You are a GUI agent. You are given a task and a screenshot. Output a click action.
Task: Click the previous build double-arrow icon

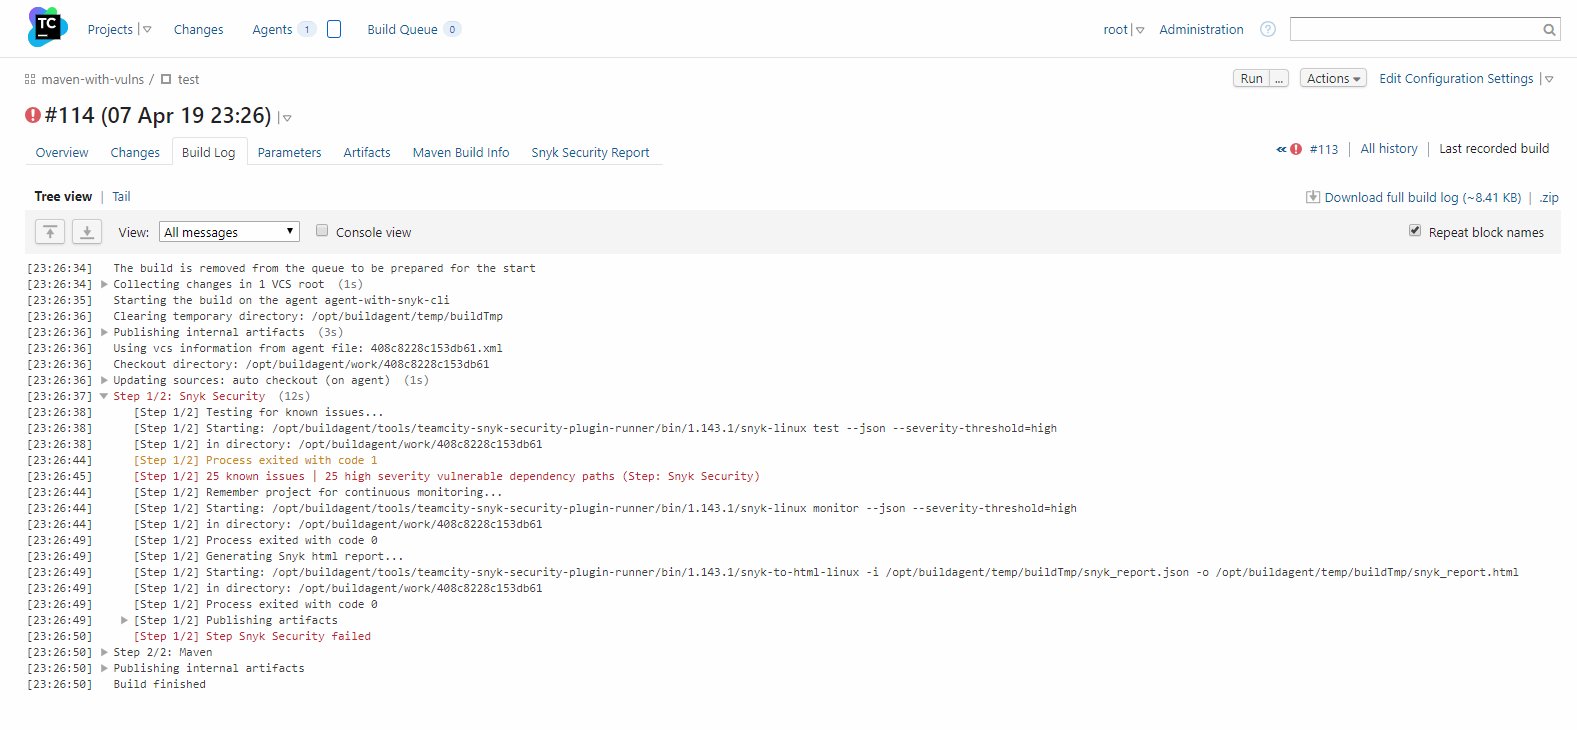click(x=1281, y=149)
